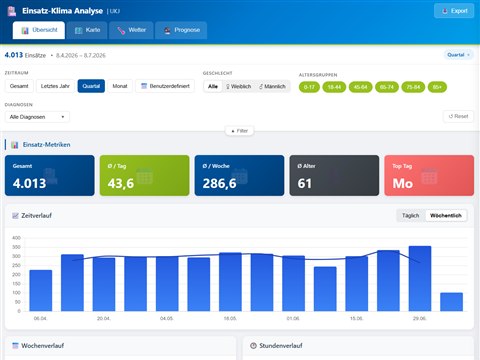480x360 pixels.
Task: Click calendar icon on Ø / Tag card
Action: (144, 176)
